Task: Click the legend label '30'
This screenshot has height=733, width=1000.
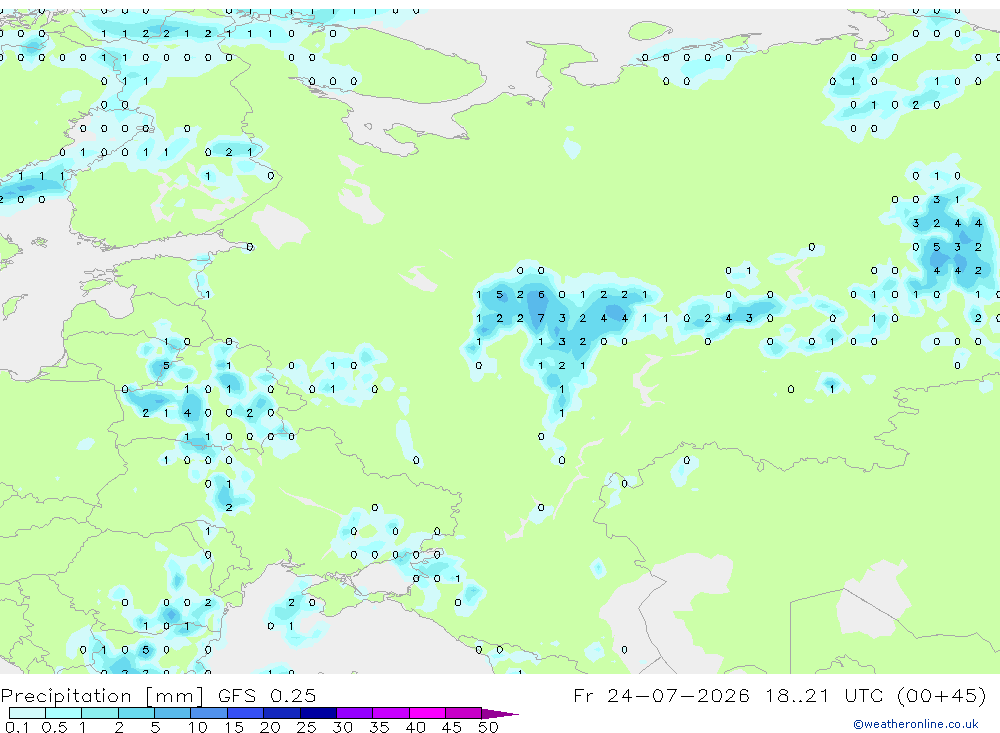Action: (x=342, y=727)
